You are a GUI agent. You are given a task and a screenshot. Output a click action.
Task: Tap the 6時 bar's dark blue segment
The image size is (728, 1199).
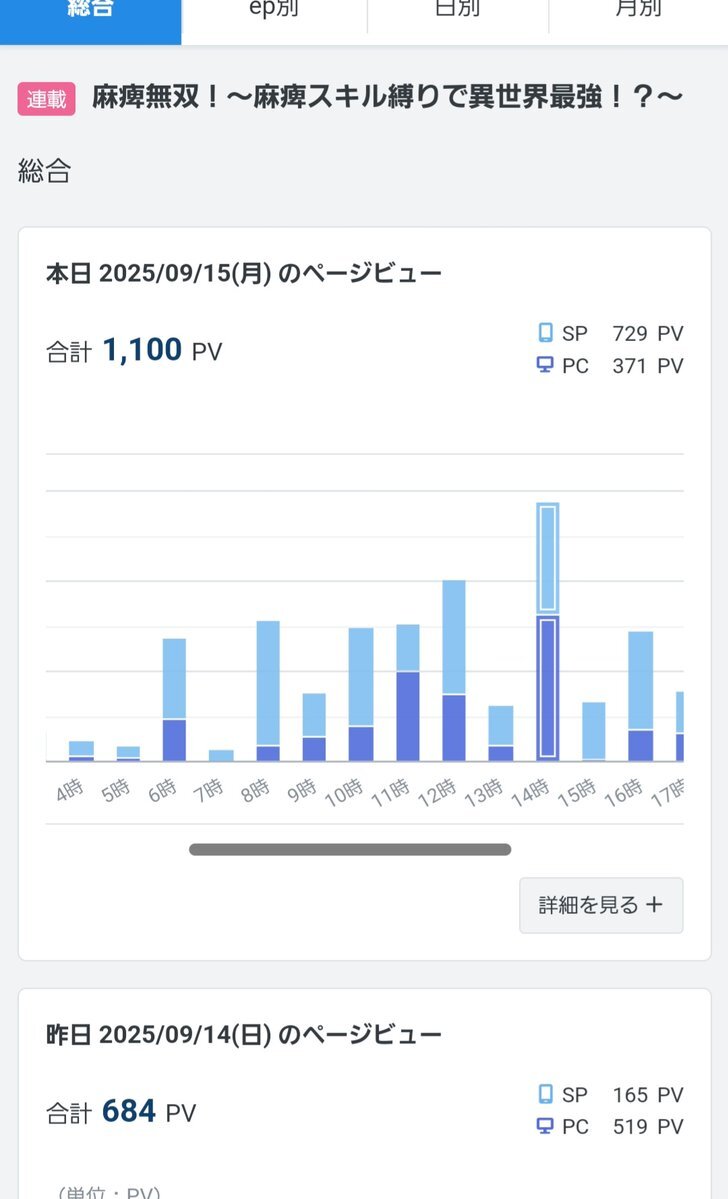(x=174, y=740)
